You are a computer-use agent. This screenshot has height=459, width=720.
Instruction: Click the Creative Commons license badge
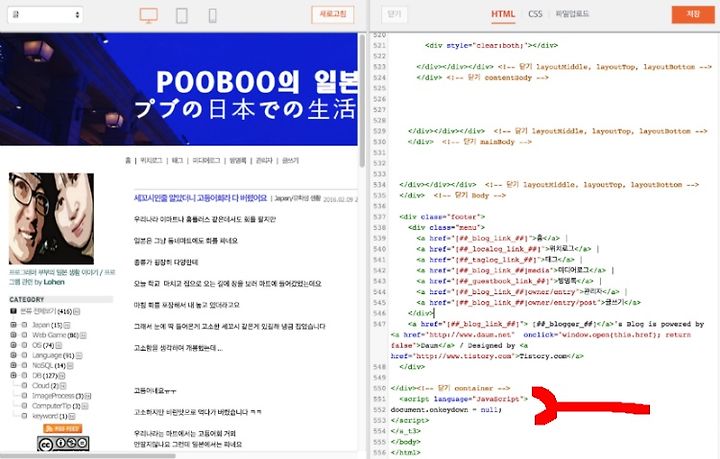(x=63, y=443)
